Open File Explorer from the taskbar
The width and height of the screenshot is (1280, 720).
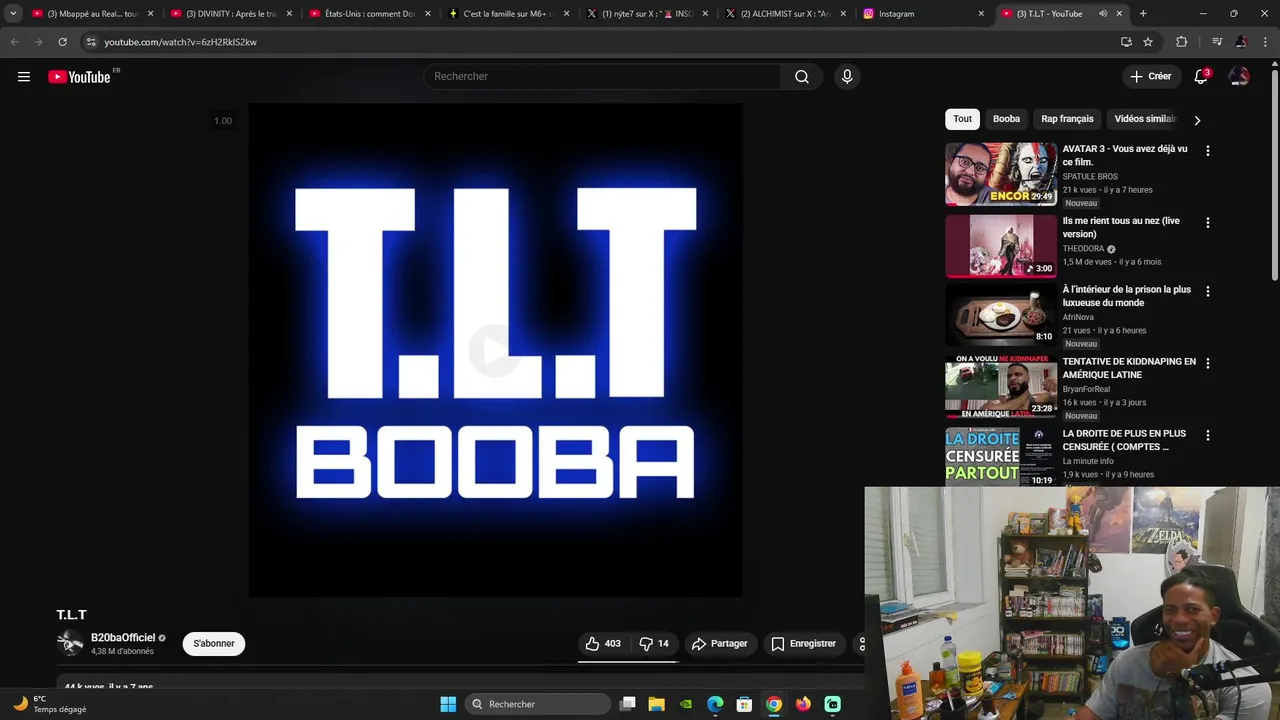(656, 704)
